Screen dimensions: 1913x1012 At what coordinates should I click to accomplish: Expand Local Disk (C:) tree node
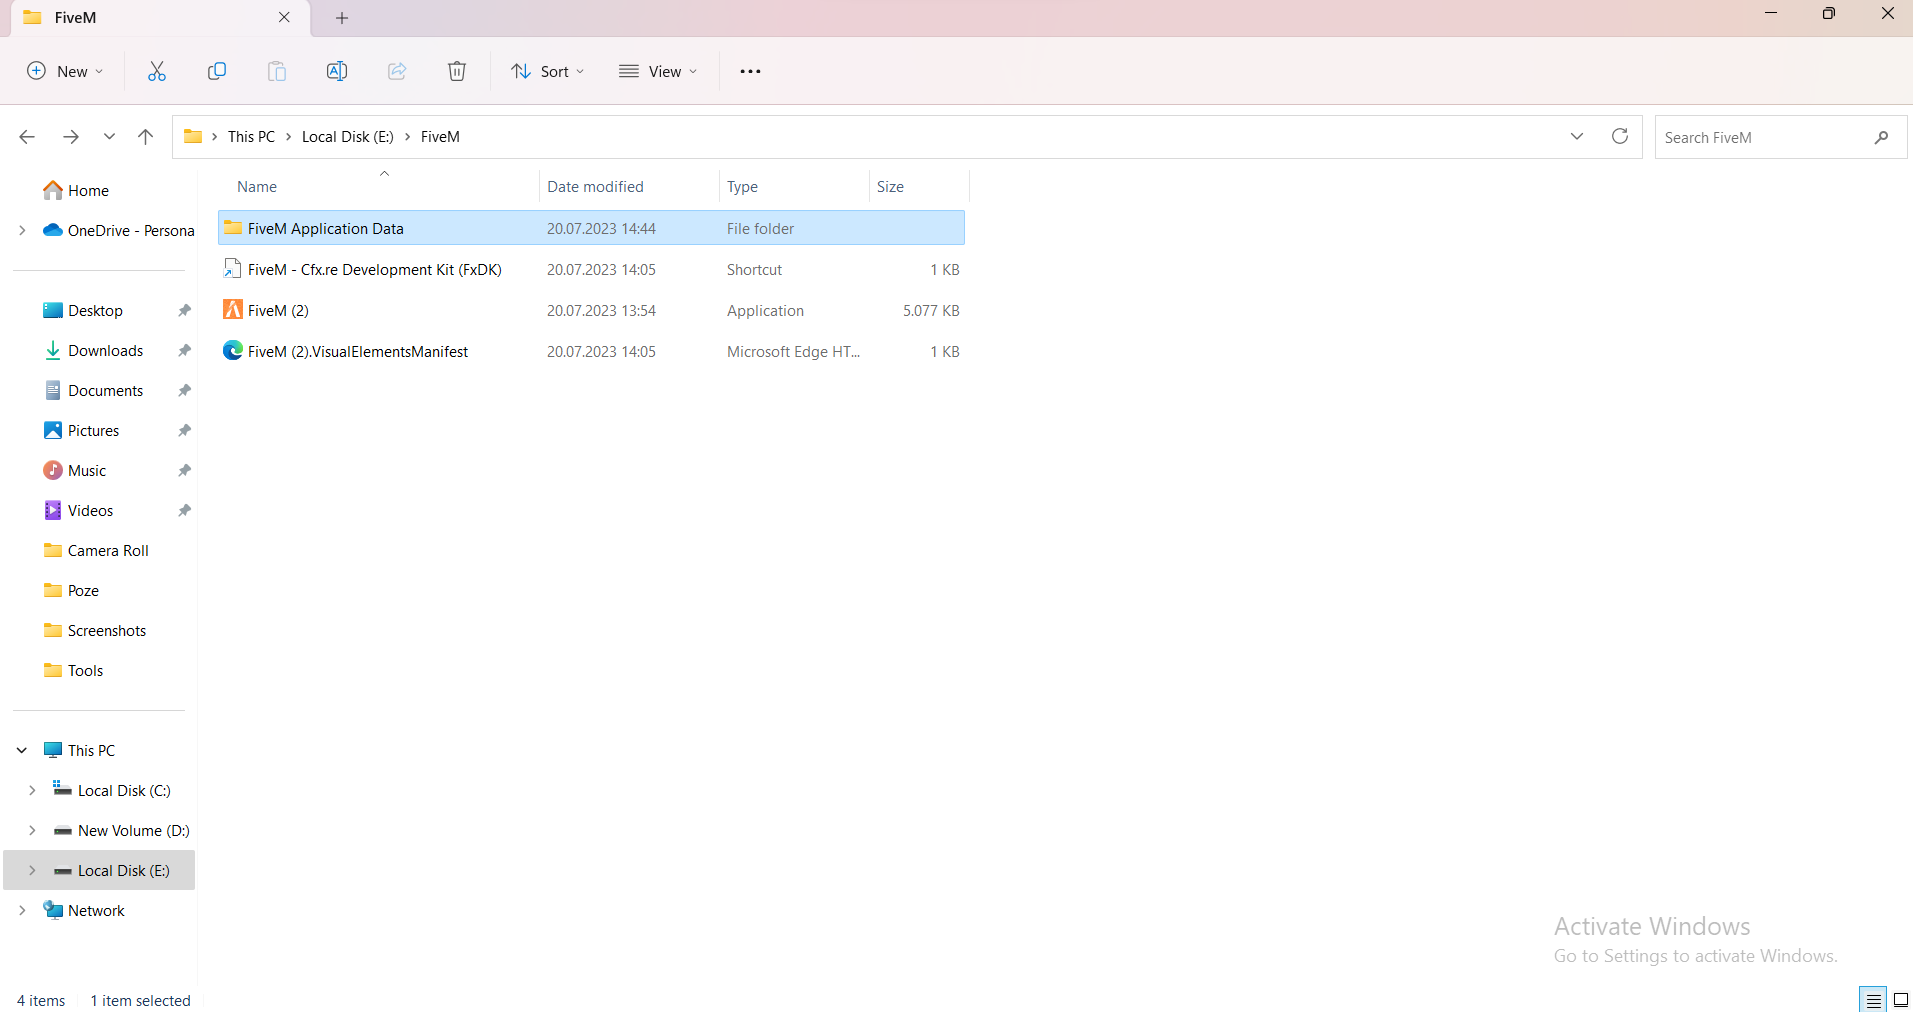click(x=32, y=790)
